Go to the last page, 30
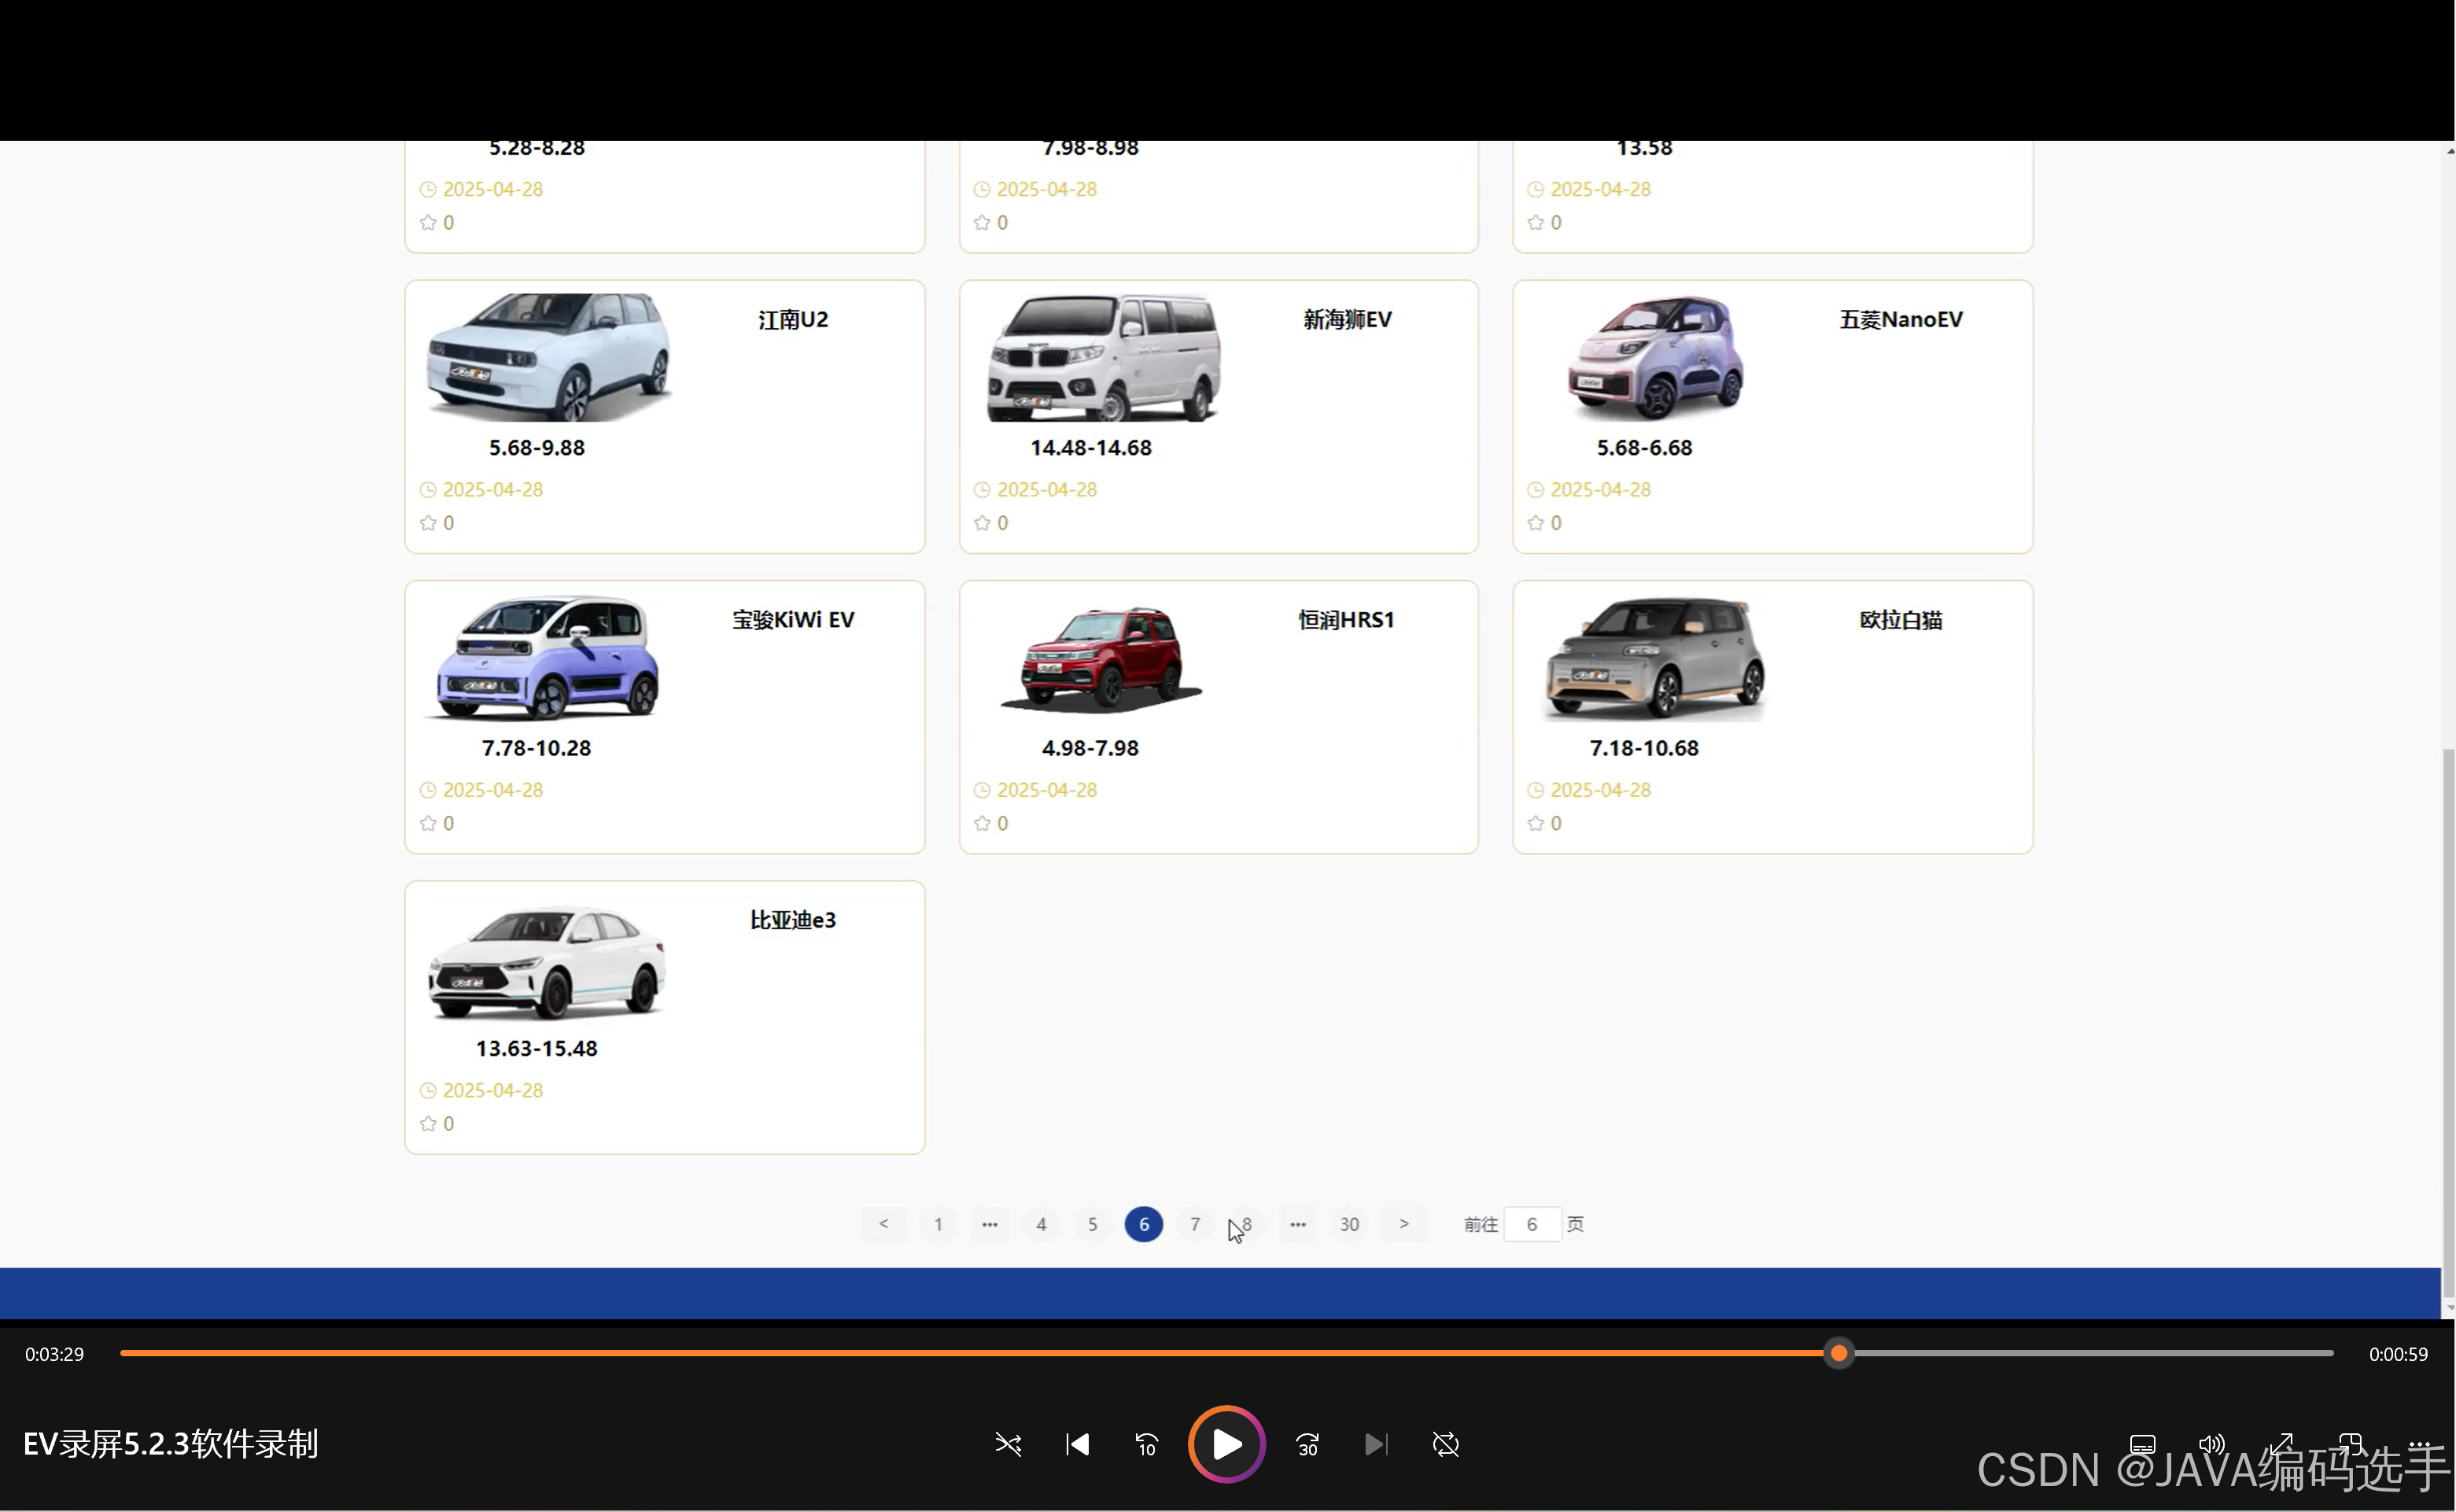The image size is (2456, 1512). click(x=1349, y=1224)
